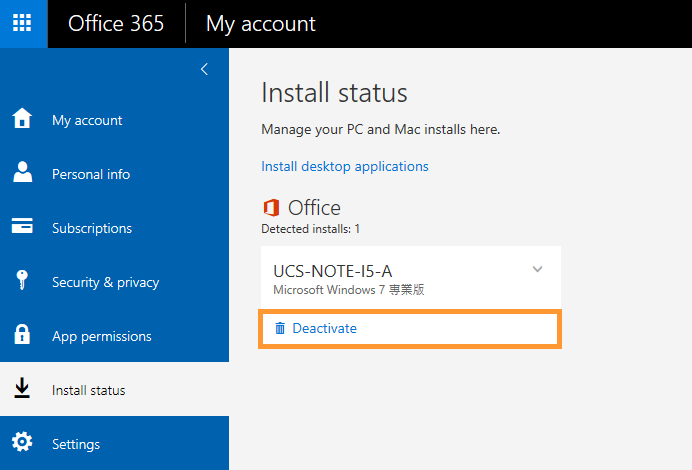This screenshot has height=470, width=692.
Task: Click the home icon beside My account
Action: point(22,118)
